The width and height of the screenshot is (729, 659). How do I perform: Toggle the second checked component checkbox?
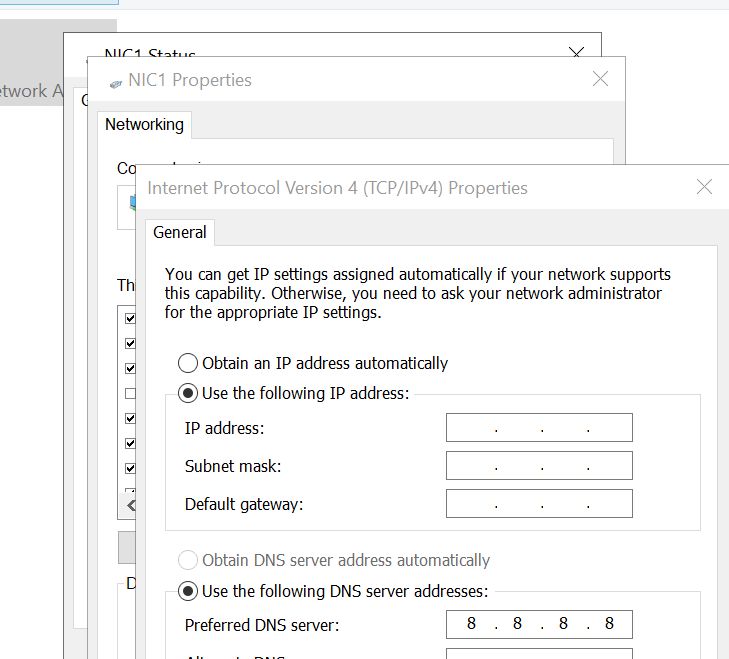point(130,343)
